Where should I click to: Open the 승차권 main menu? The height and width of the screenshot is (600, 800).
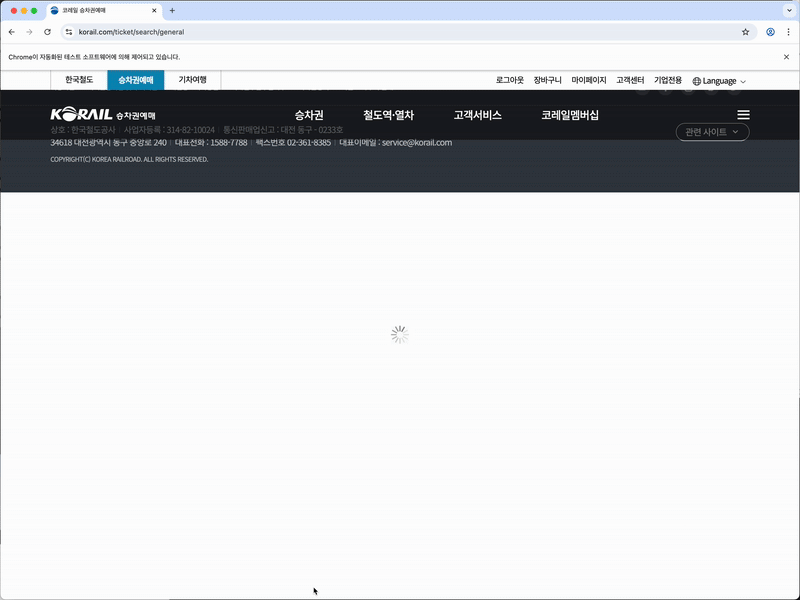pos(309,115)
